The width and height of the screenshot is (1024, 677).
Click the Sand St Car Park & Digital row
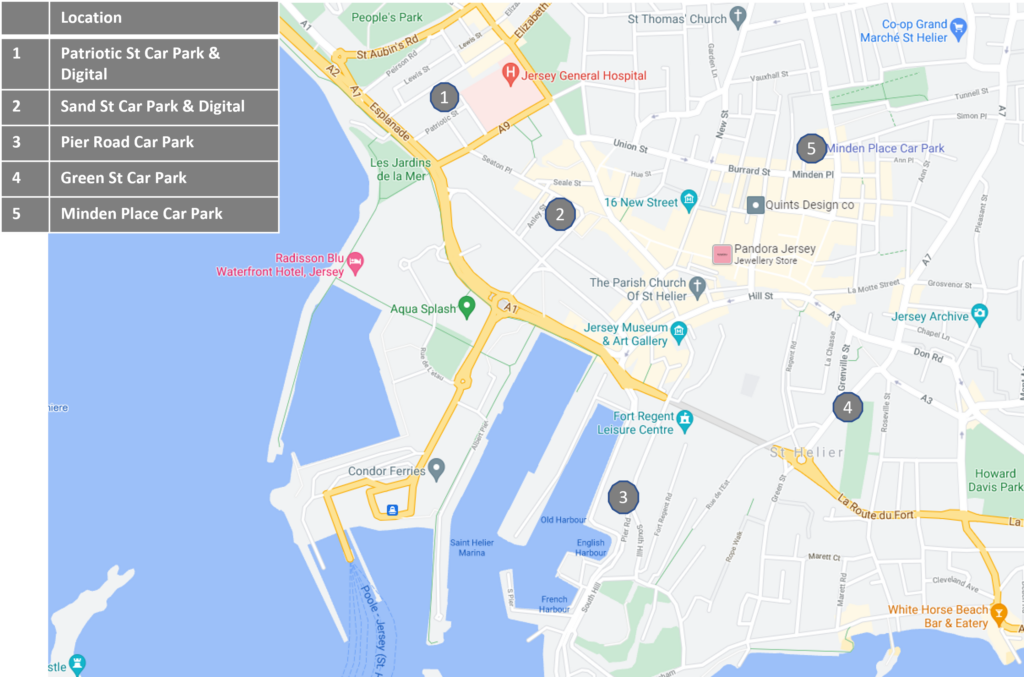point(140,106)
